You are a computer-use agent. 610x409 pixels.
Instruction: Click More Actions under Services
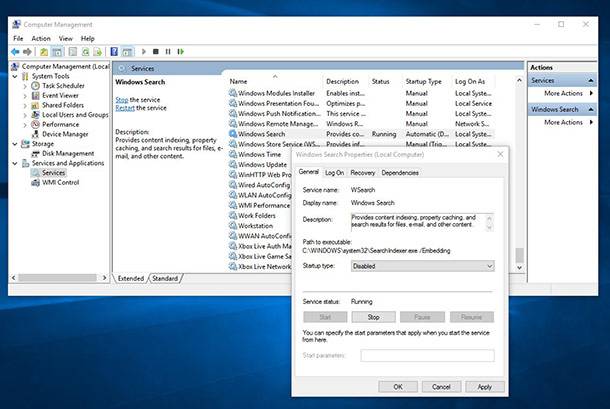(x=563, y=93)
